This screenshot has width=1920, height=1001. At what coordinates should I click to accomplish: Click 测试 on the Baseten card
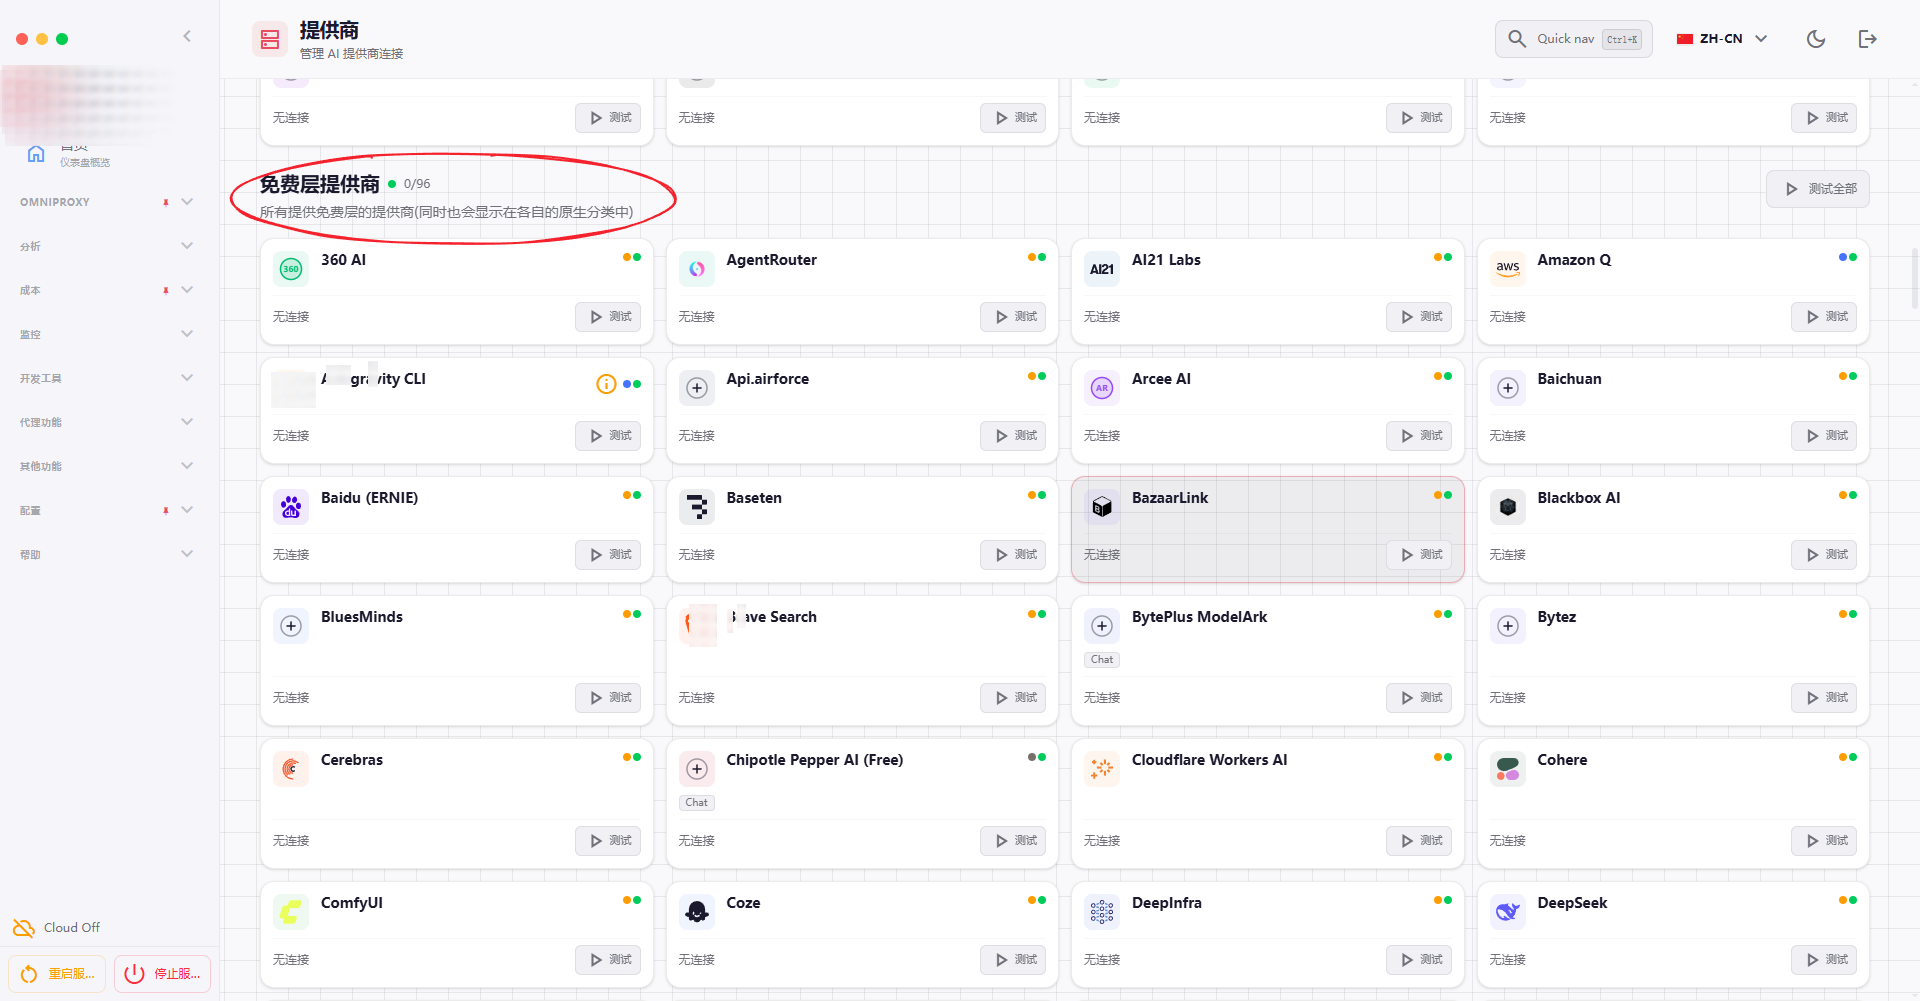point(1014,555)
